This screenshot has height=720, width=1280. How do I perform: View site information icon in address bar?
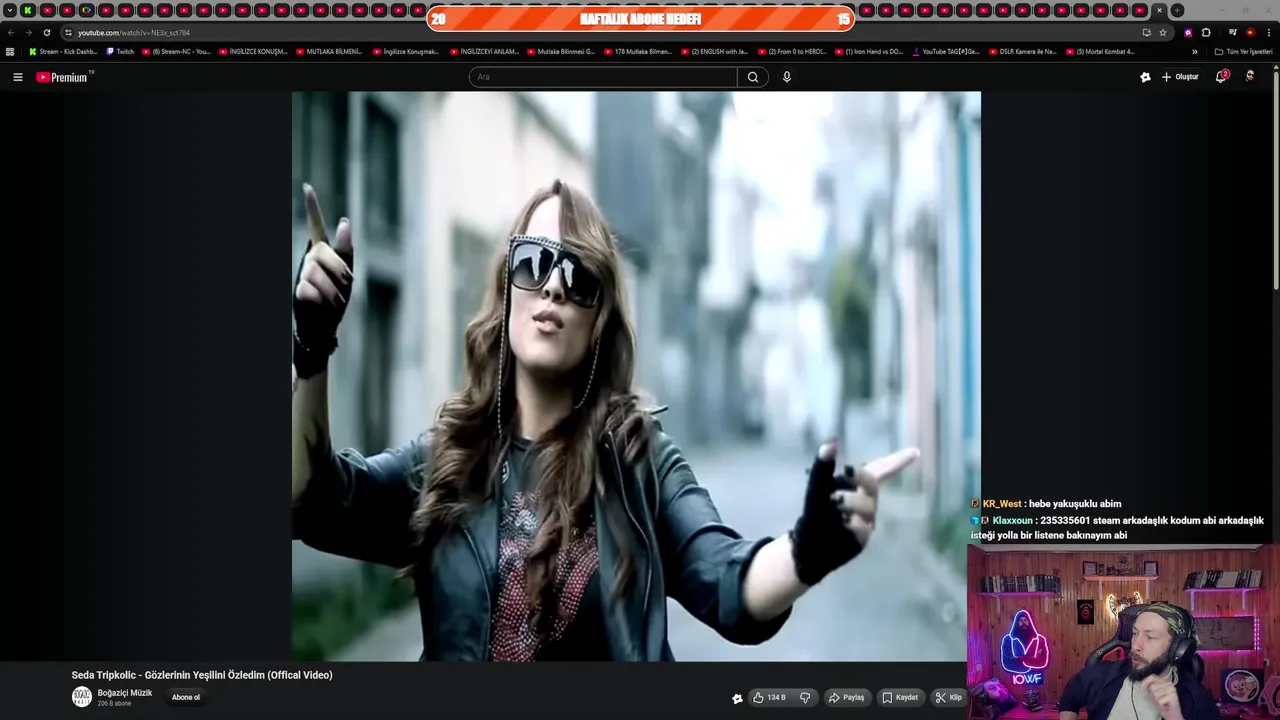[68, 32]
